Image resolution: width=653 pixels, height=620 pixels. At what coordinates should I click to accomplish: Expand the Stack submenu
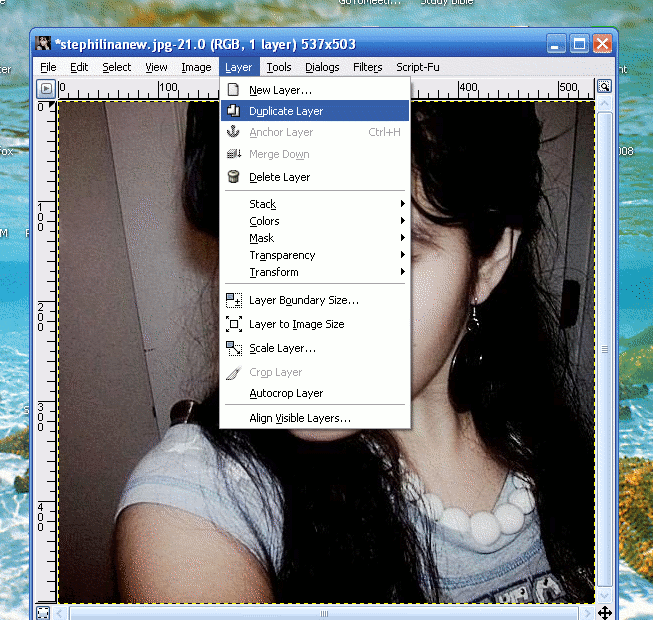pyautogui.click(x=315, y=204)
